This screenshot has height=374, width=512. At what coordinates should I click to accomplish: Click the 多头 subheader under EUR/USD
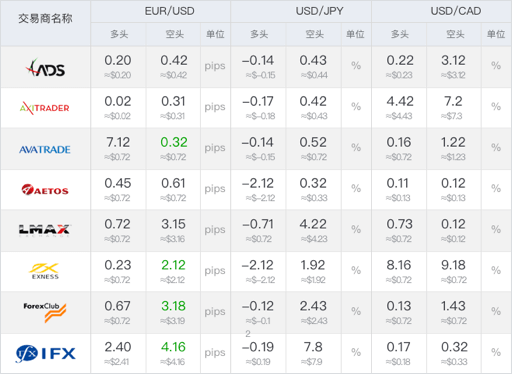(119, 34)
